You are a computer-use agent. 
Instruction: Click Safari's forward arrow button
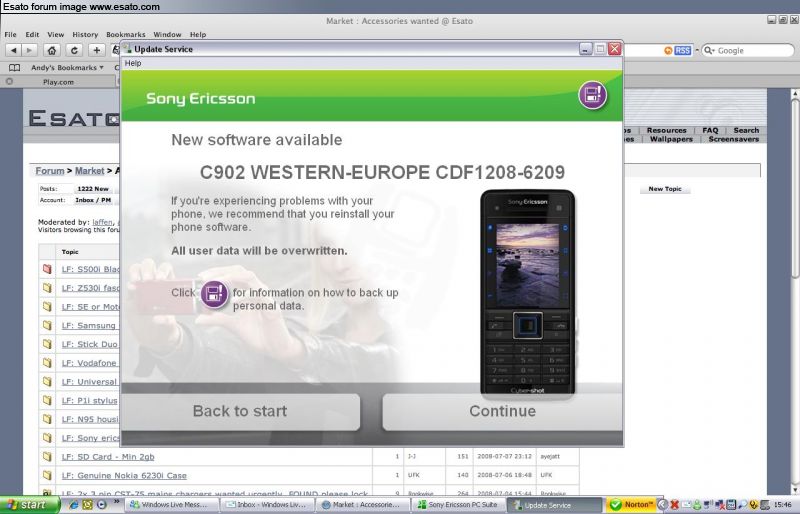[30, 50]
